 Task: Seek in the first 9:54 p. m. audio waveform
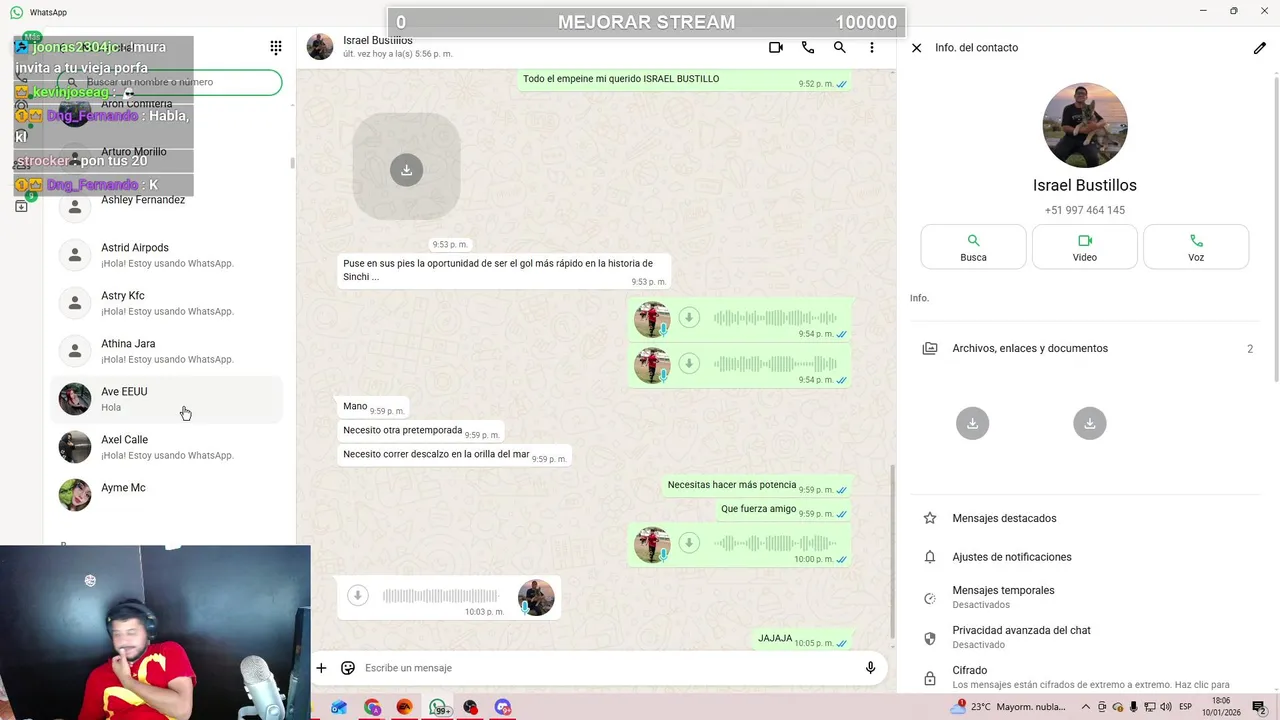[775, 318]
